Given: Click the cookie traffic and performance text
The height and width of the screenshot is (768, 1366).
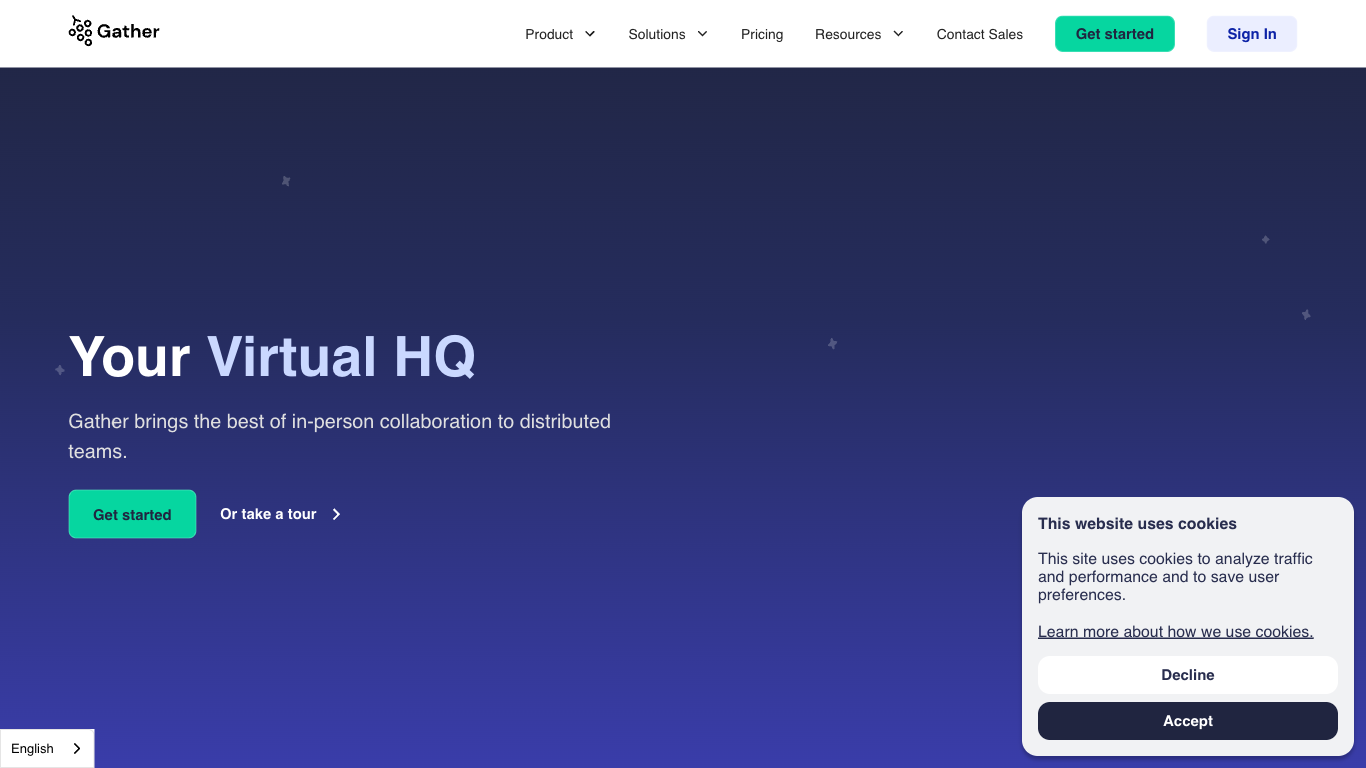Looking at the screenshot, I should 1176,577.
